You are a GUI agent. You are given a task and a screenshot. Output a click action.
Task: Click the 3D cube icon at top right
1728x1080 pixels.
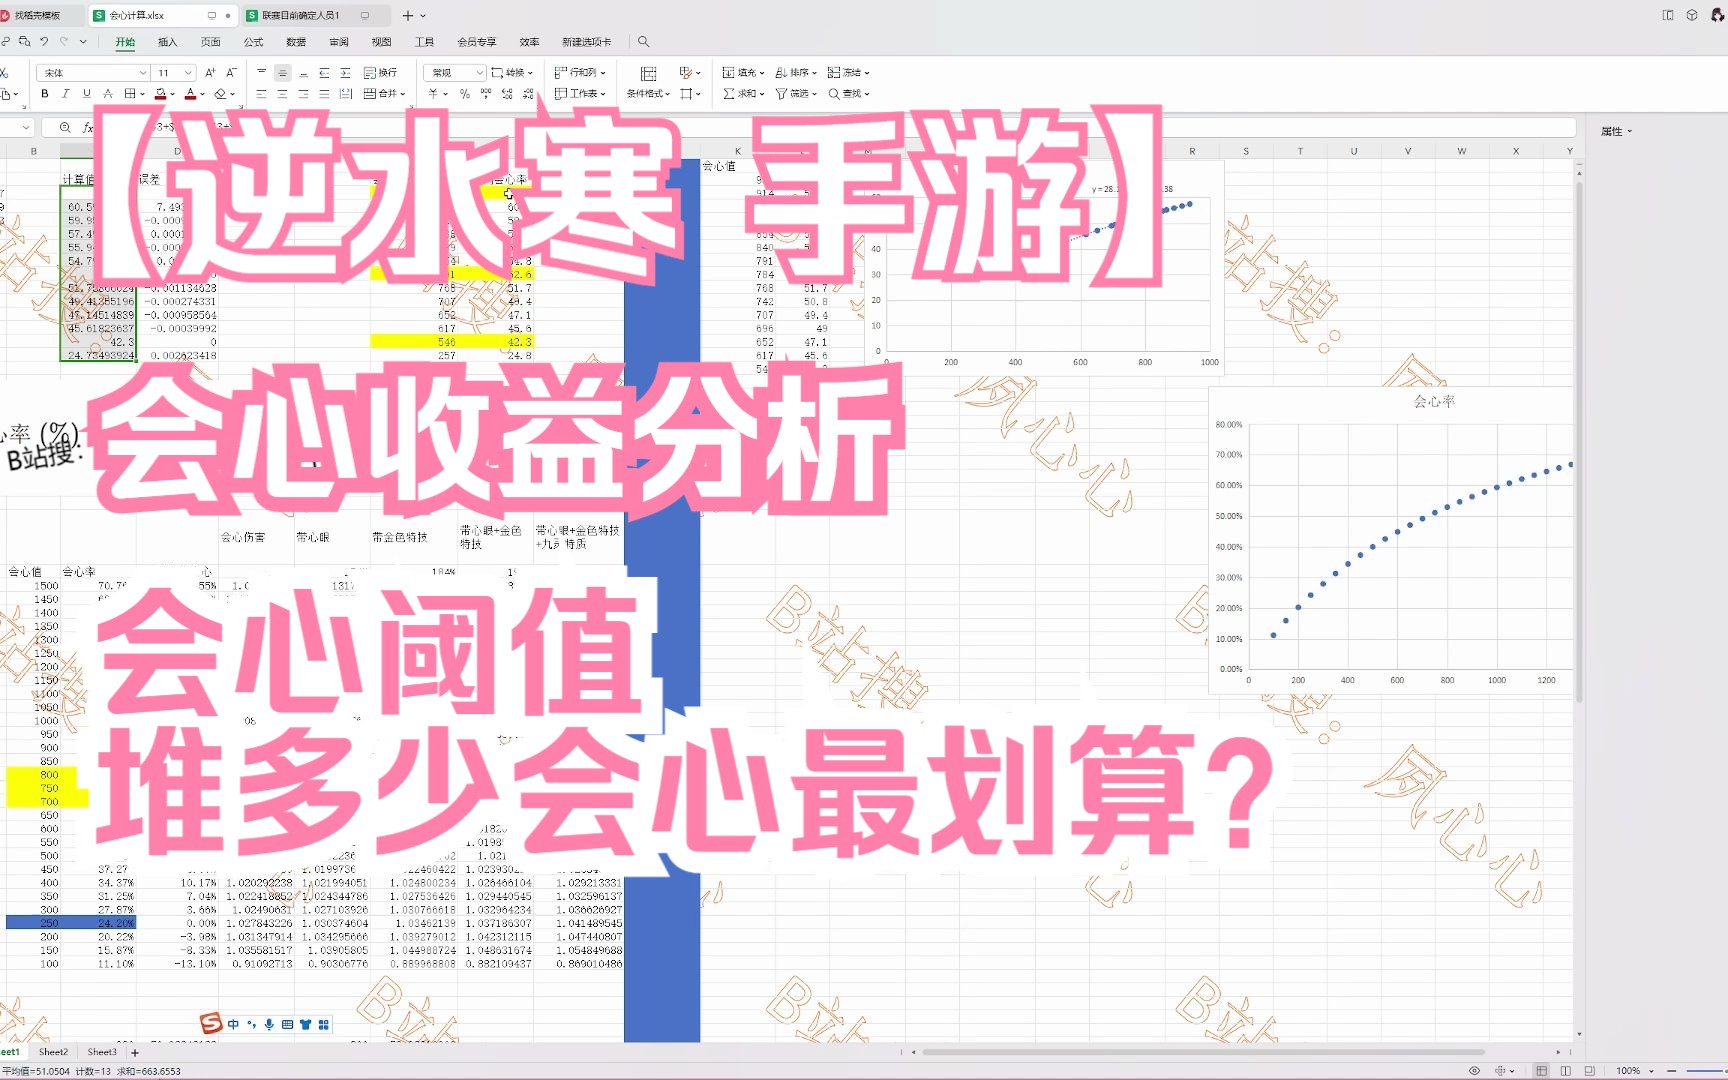[1692, 15]
